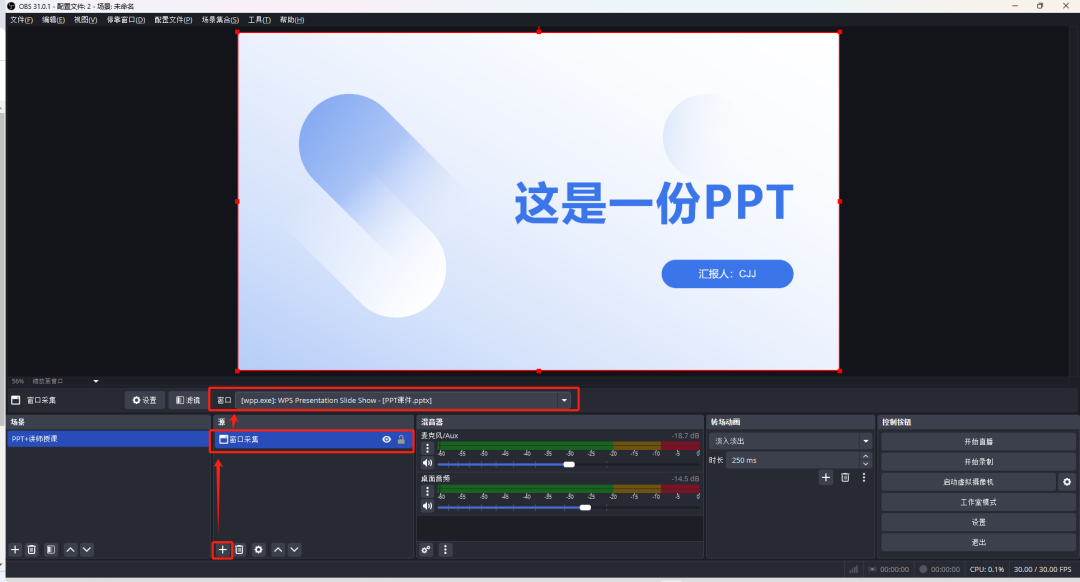Mute 桌面音频 using its speaker icon
1080x582 pixels.
click(x=427, y=505)
